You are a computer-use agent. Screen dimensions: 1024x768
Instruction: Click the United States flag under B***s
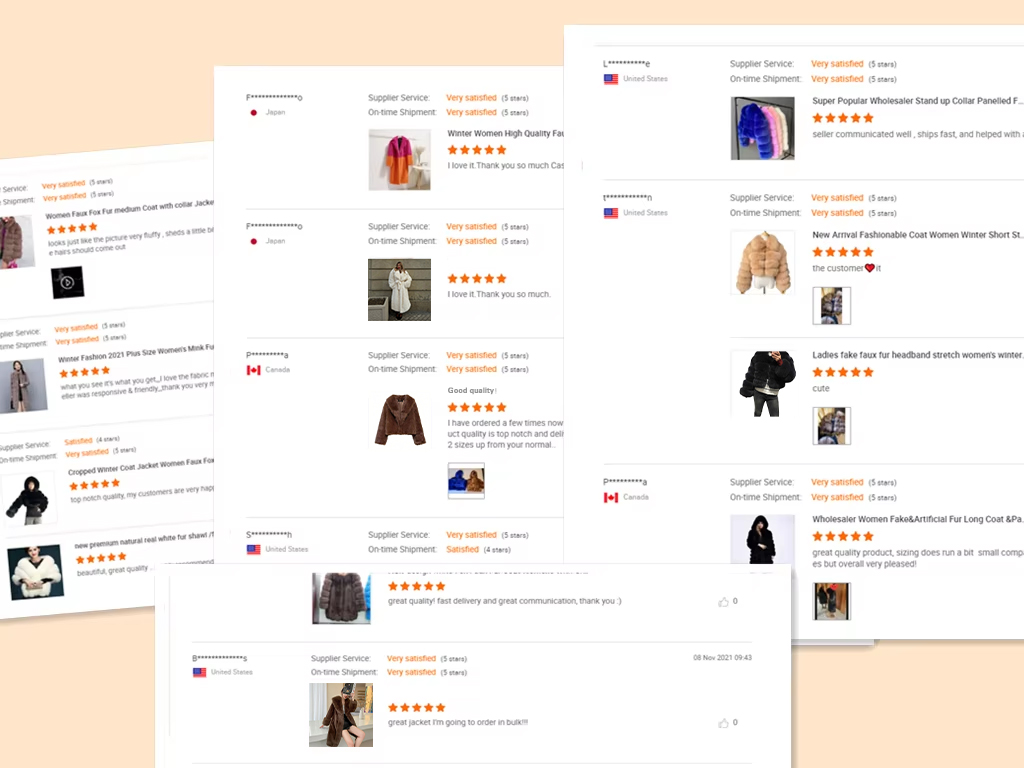[199, 672]
